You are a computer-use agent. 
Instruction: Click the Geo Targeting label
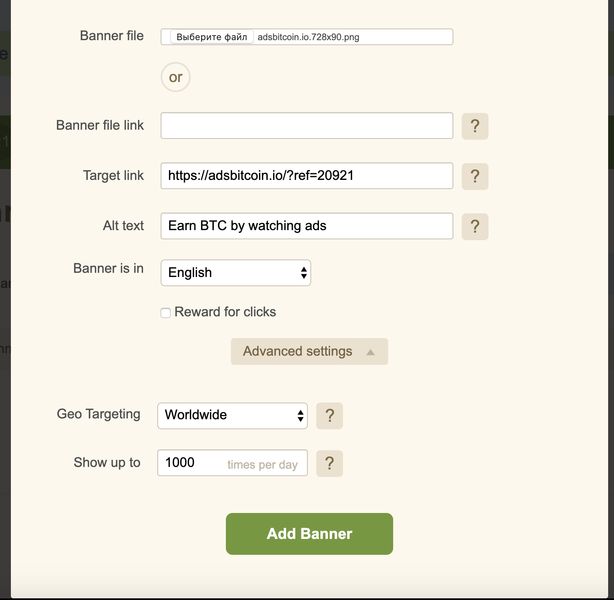pyautogui.click(x=99, y=414)
